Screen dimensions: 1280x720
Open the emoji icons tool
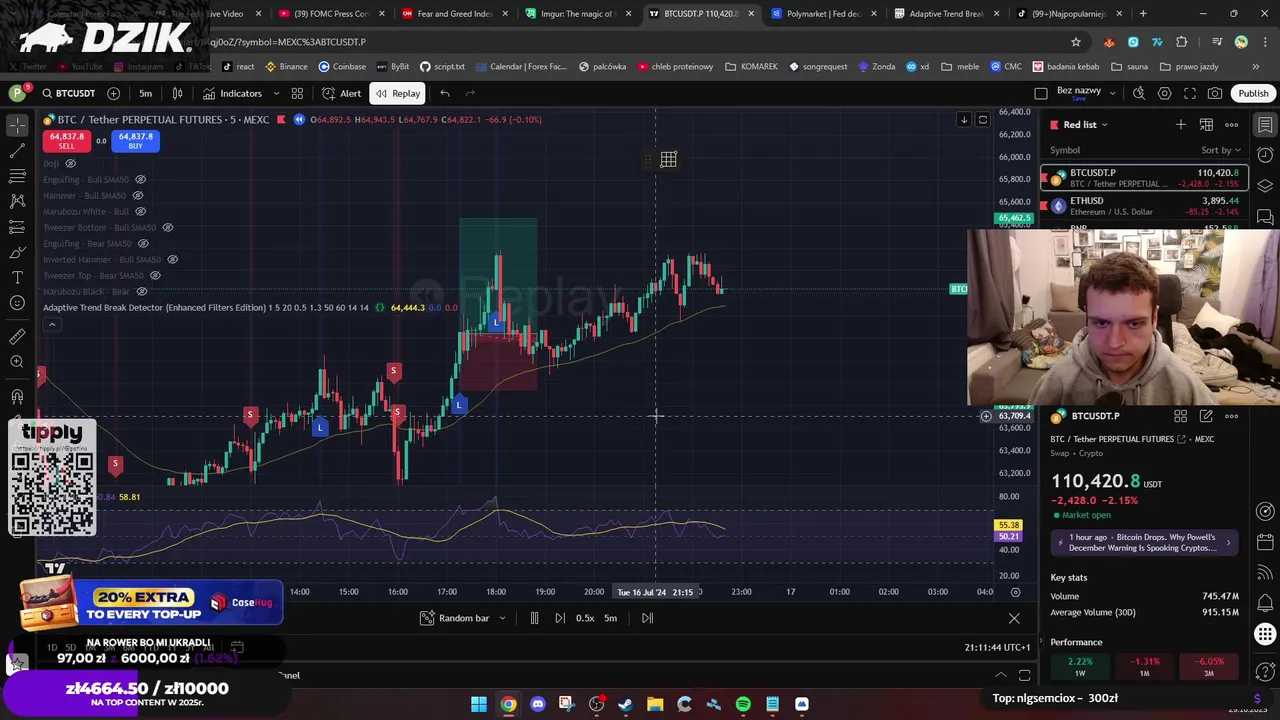17,303
